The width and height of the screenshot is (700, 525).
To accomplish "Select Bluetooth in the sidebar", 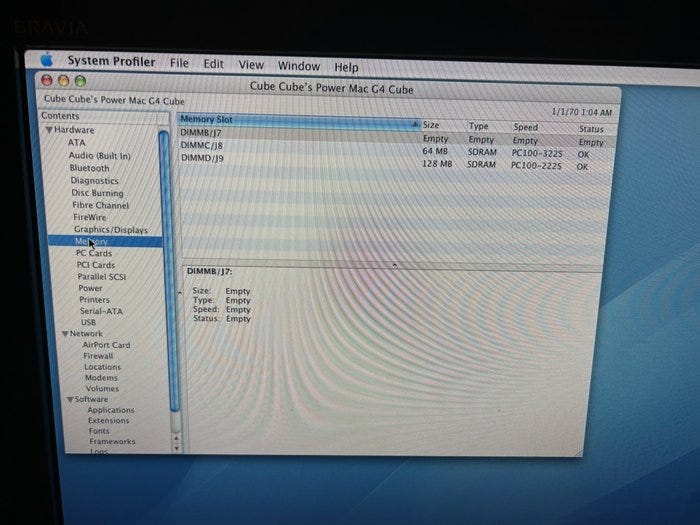I will coord(89,168).
